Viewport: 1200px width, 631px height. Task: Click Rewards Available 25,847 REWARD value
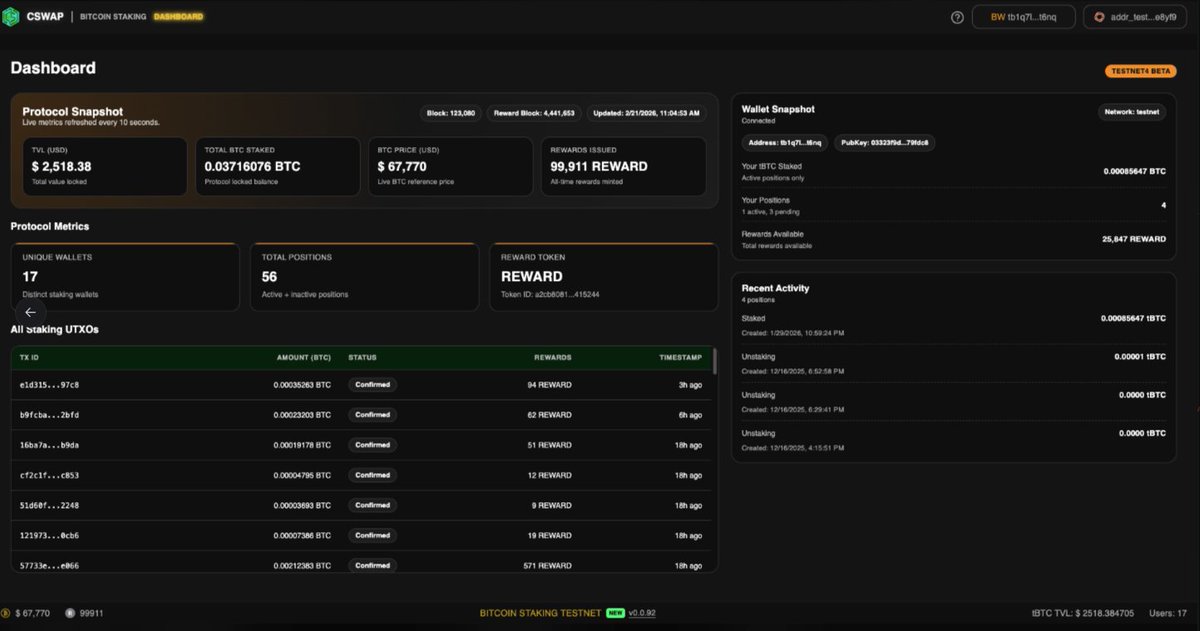coord(1134,239)
